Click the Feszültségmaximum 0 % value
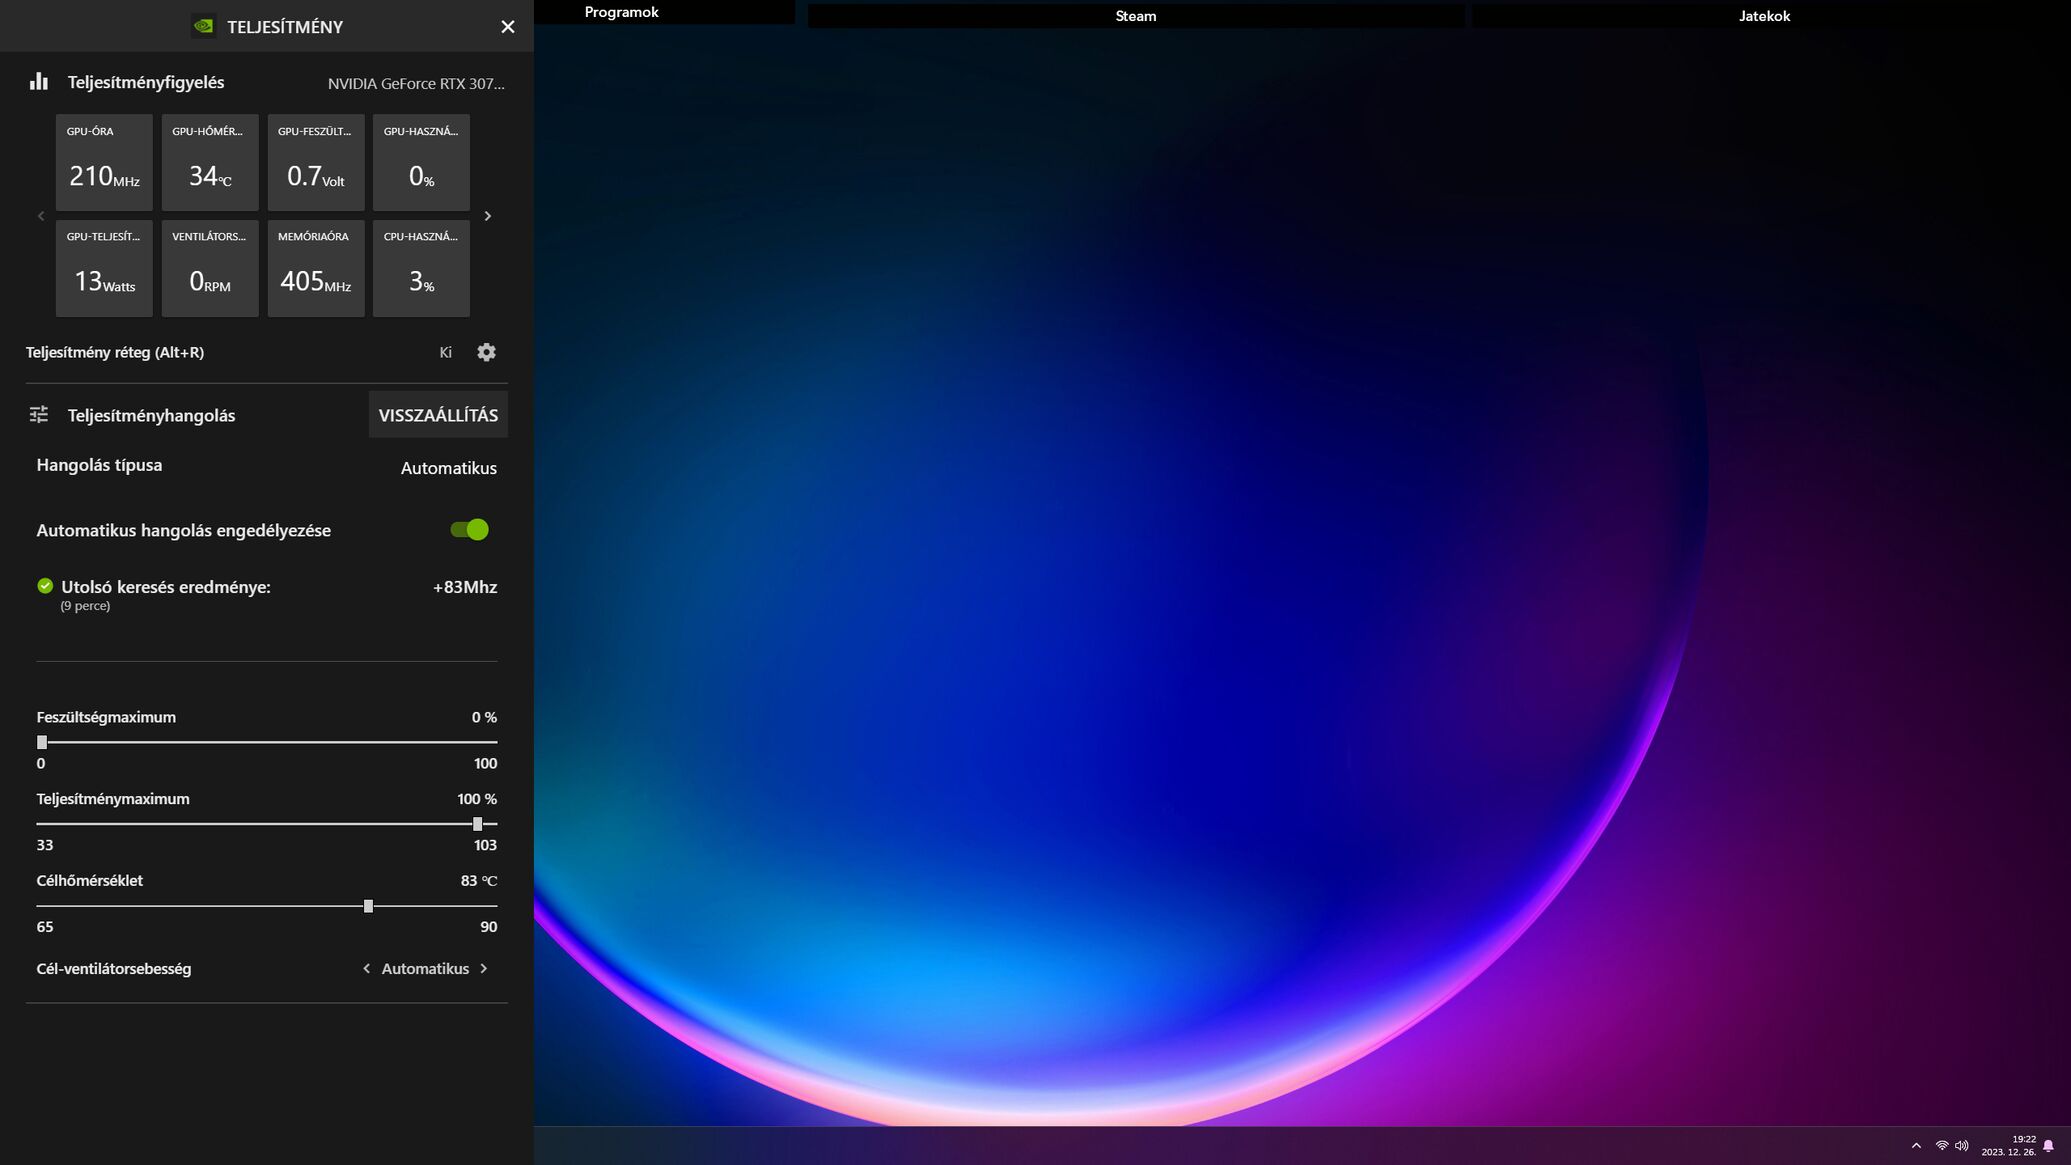 484,717
